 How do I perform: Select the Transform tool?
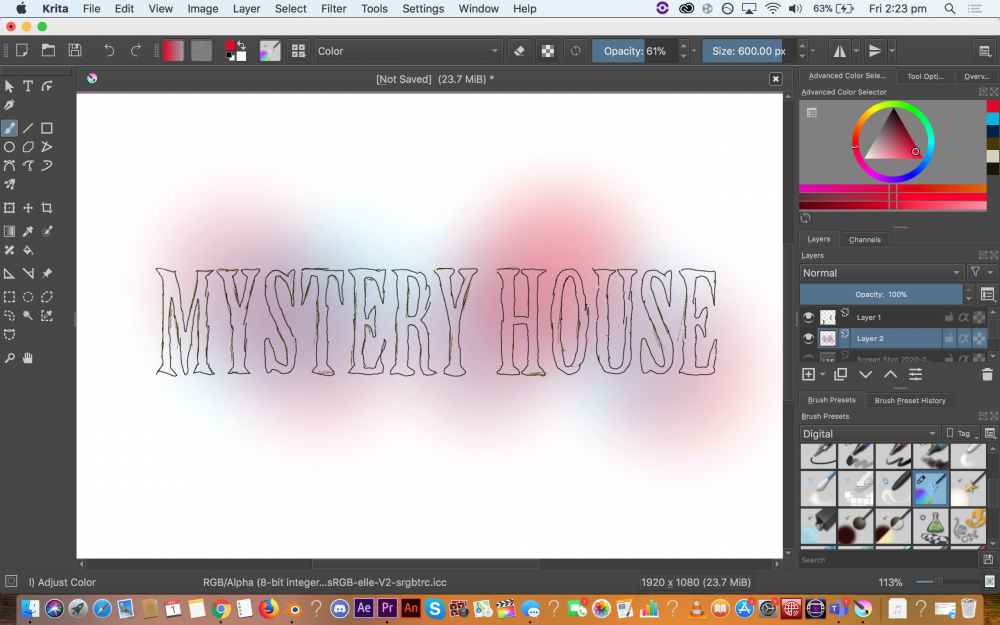[x=10, y=208]
